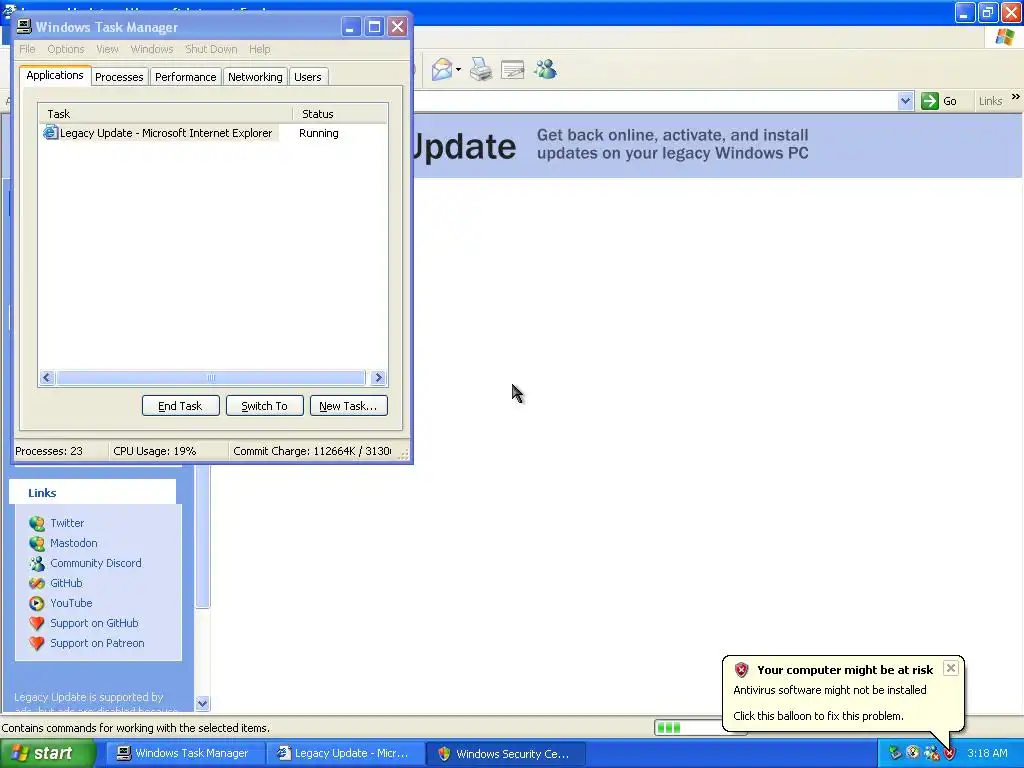Click the Messenger tray icon
1024x768 pixels.
tap(931, 754)
